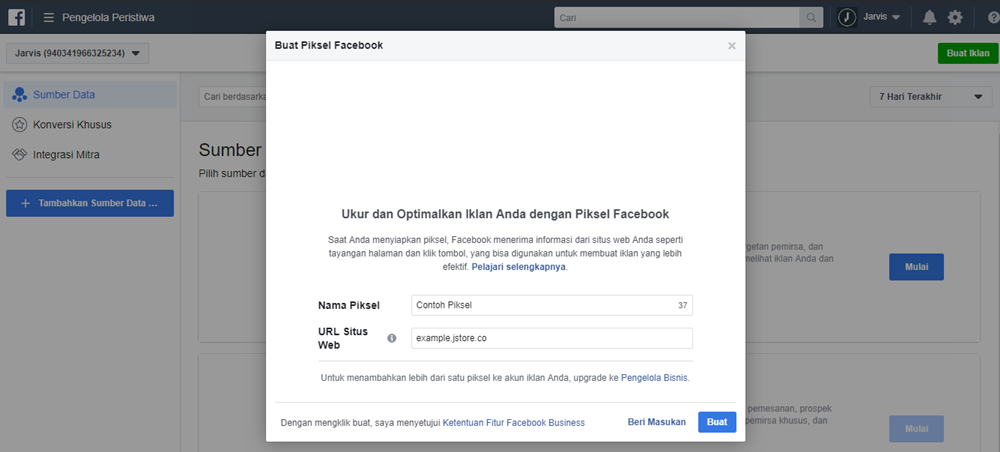Click the Pengelola Peristiwa title
The image size is (1000, 452).
108,17
